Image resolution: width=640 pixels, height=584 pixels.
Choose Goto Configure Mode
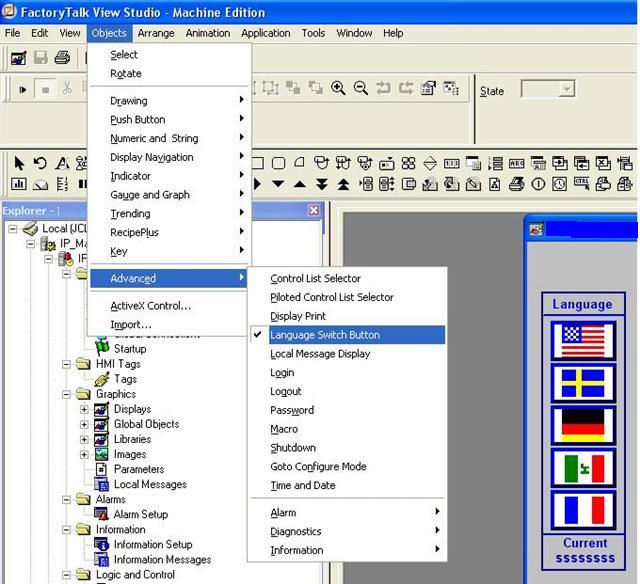[347, 466]
